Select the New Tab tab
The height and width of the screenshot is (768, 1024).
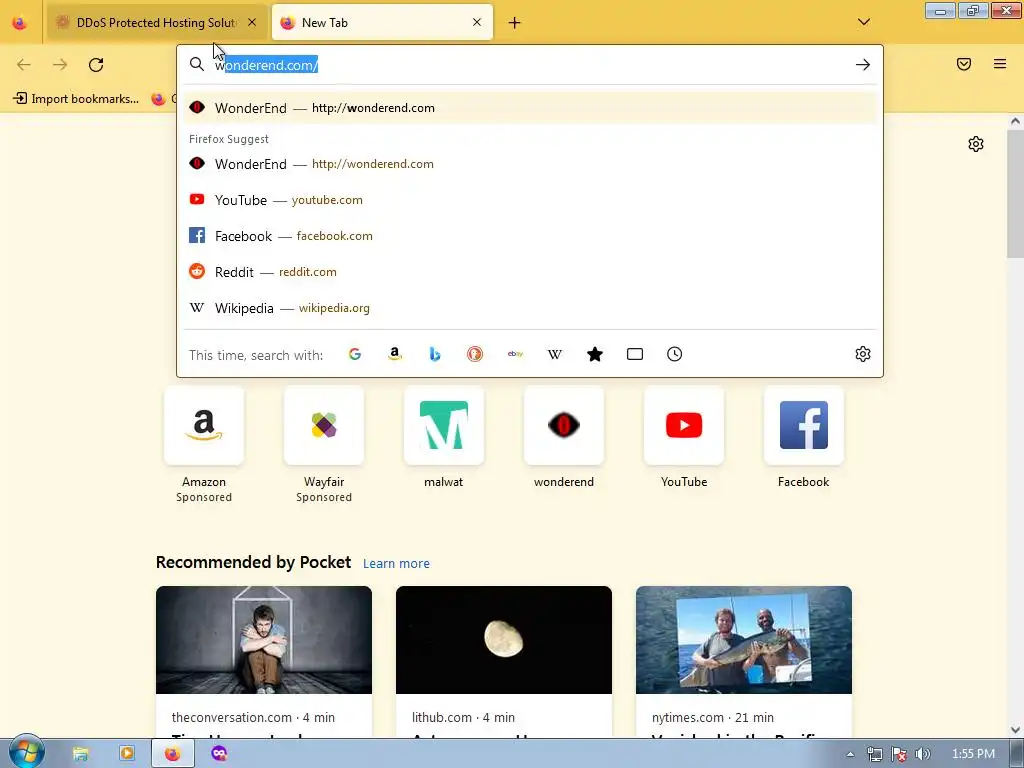tap(382, 22)
